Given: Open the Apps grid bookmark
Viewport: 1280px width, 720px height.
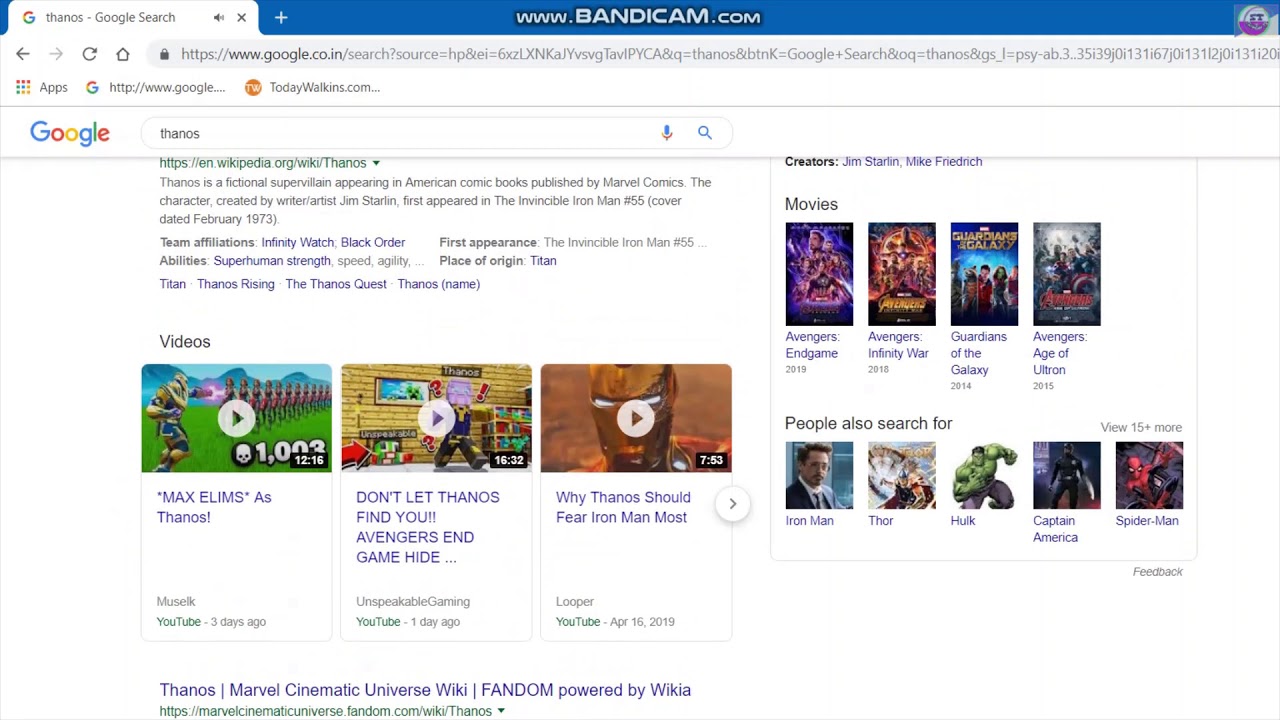Looking at the screenshot, I should (x=42, y=87).
